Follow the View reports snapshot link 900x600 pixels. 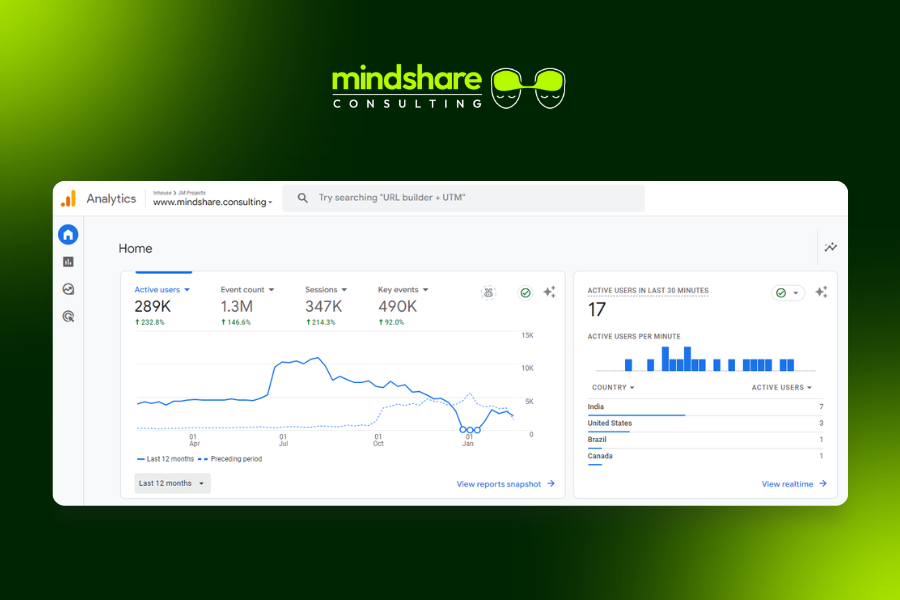coord(506,484)
